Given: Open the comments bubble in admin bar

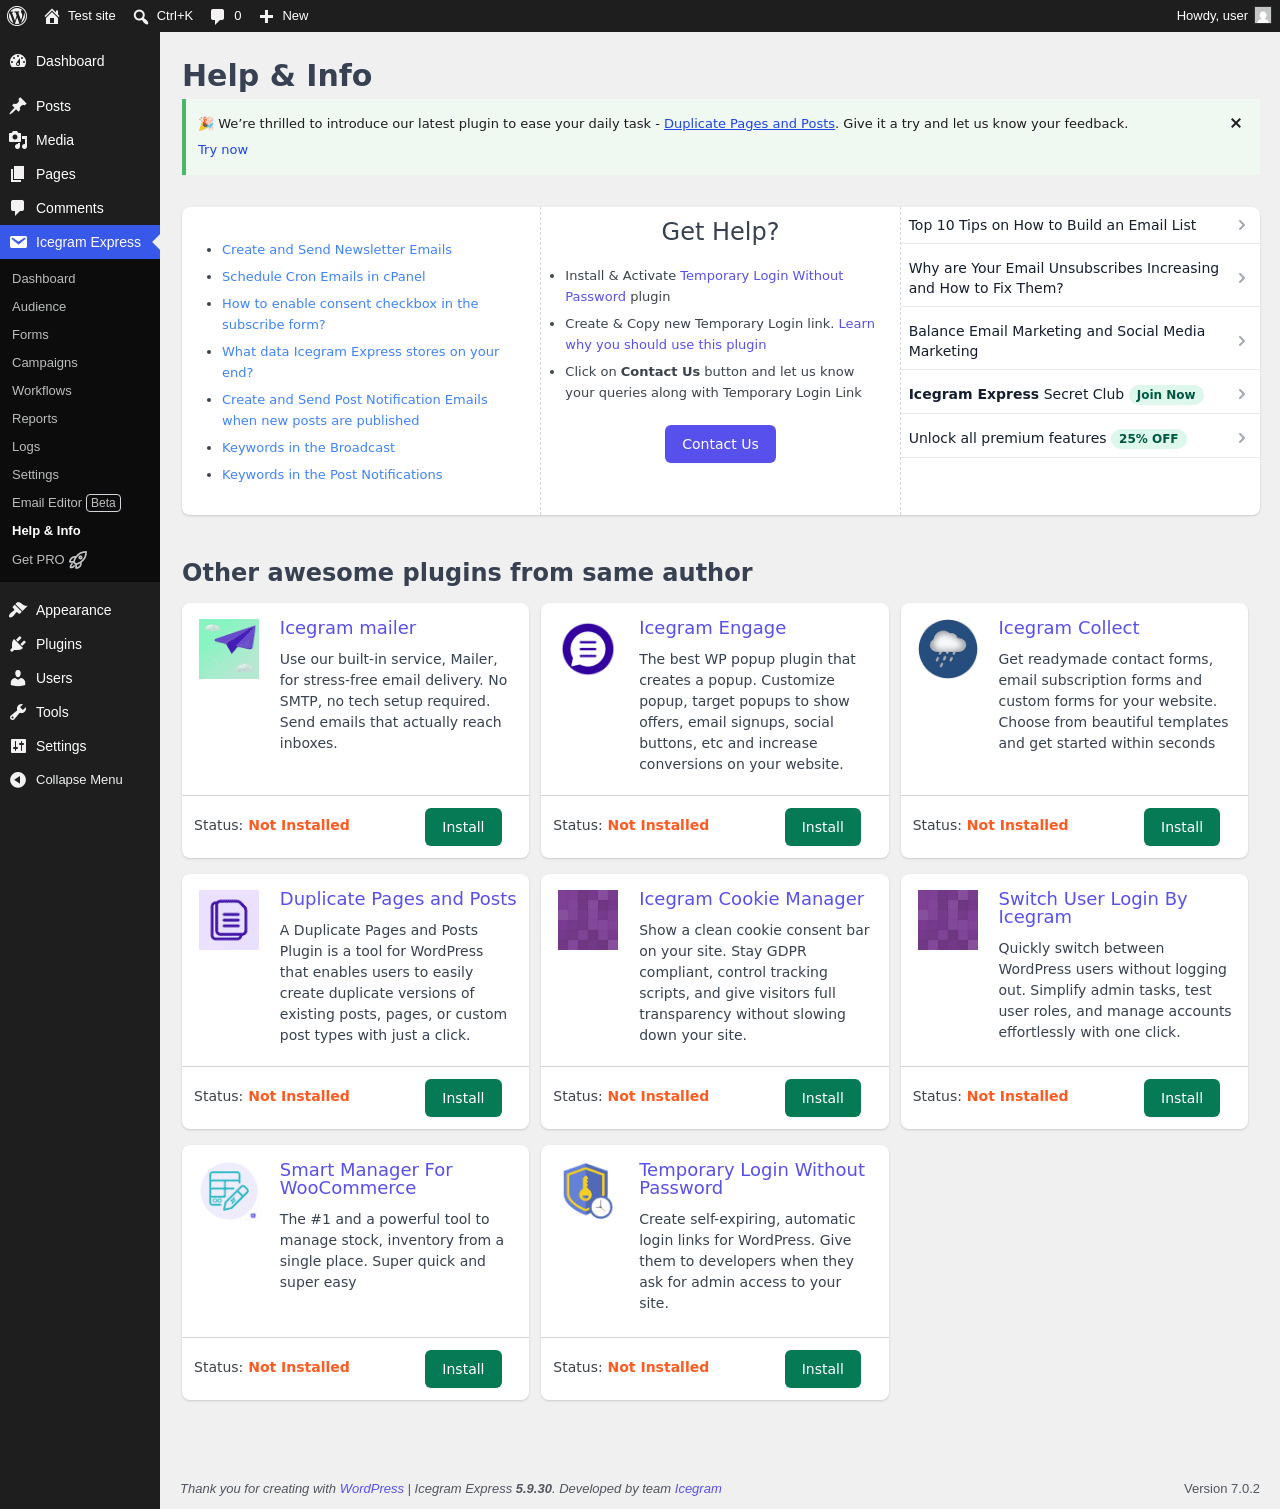Looking at the screenshot, I should tap(218, 16).
